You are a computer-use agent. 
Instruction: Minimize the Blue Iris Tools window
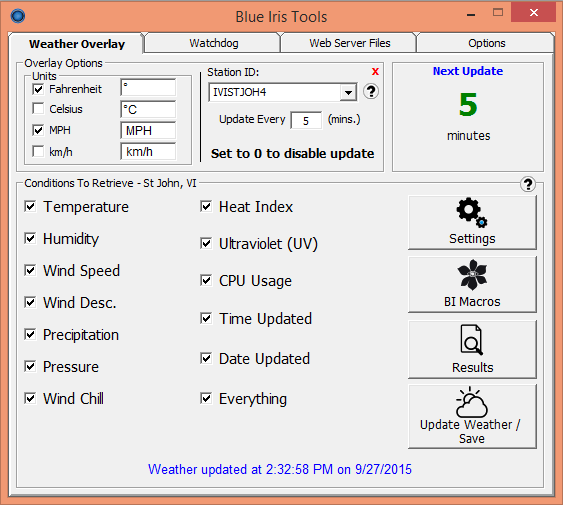point(471,14)
